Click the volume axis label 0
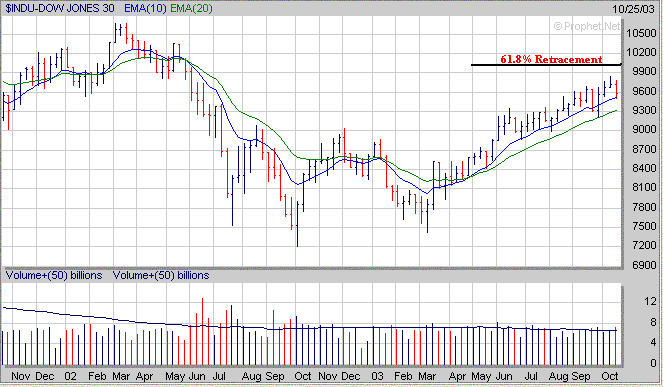The width and height of the screenshot is (663, 387). 653,363
